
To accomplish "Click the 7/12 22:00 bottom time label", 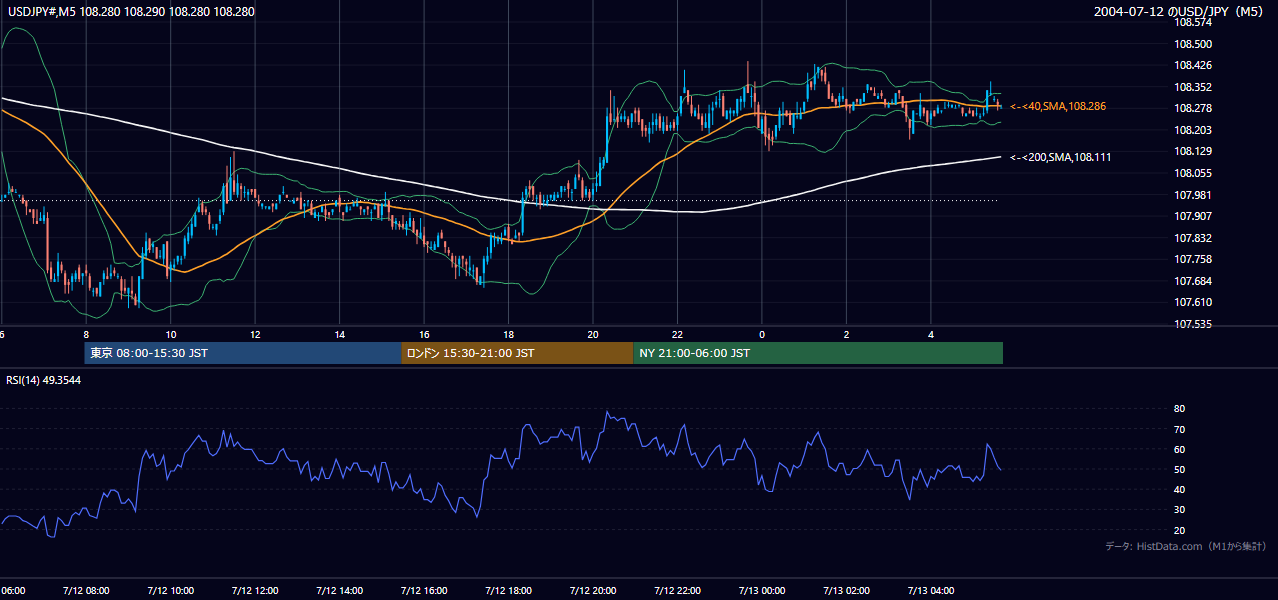I will (678, 591).
